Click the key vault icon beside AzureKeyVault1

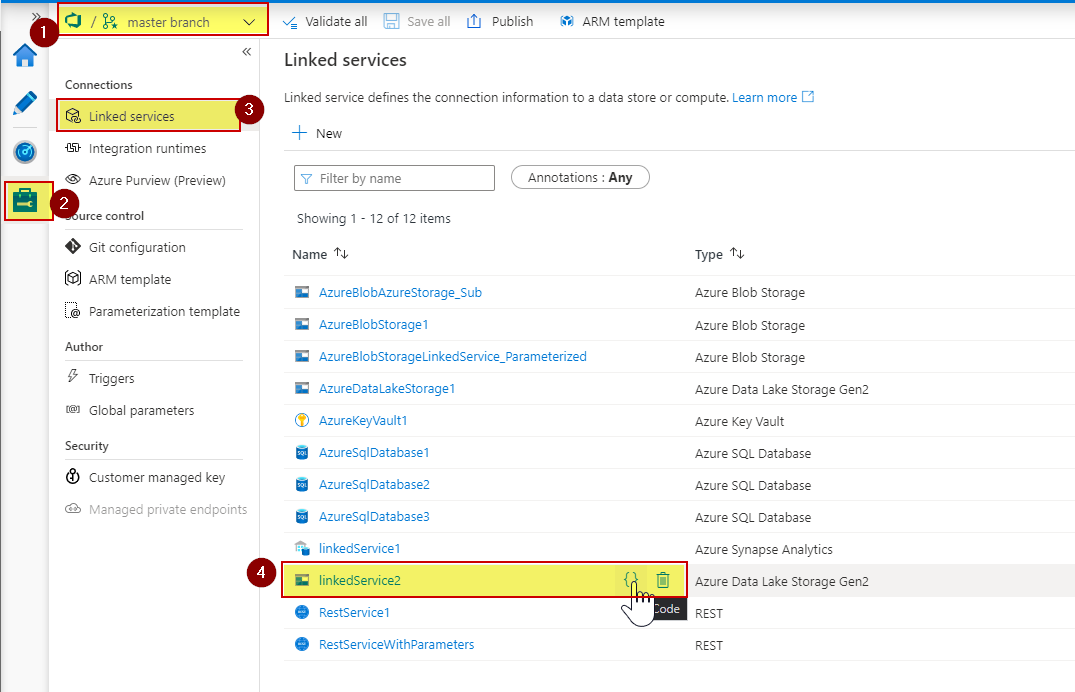[302, 420]
